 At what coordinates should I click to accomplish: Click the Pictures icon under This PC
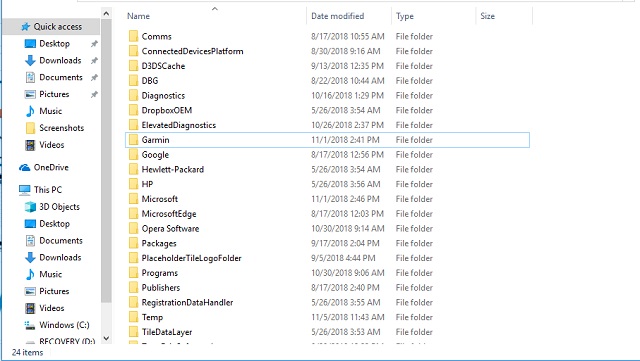(x=30, y=291)
